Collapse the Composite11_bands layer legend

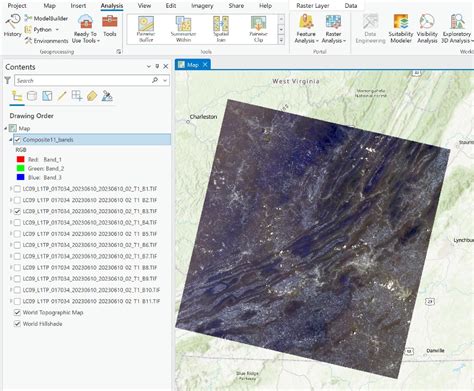coord(11,140)
